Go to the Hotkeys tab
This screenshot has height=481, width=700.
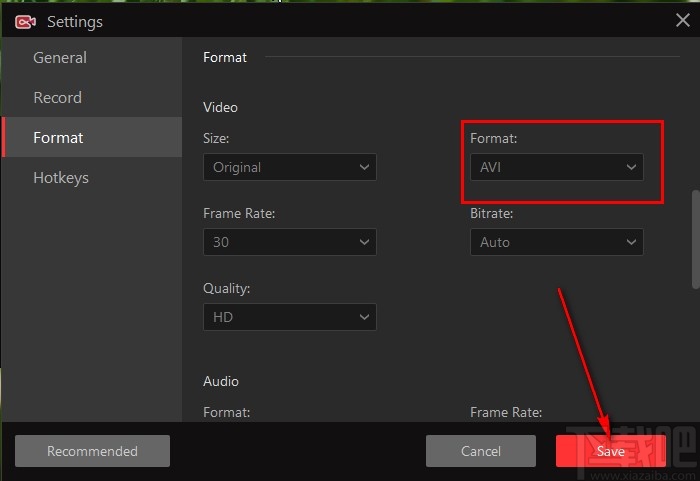[61, 178]
